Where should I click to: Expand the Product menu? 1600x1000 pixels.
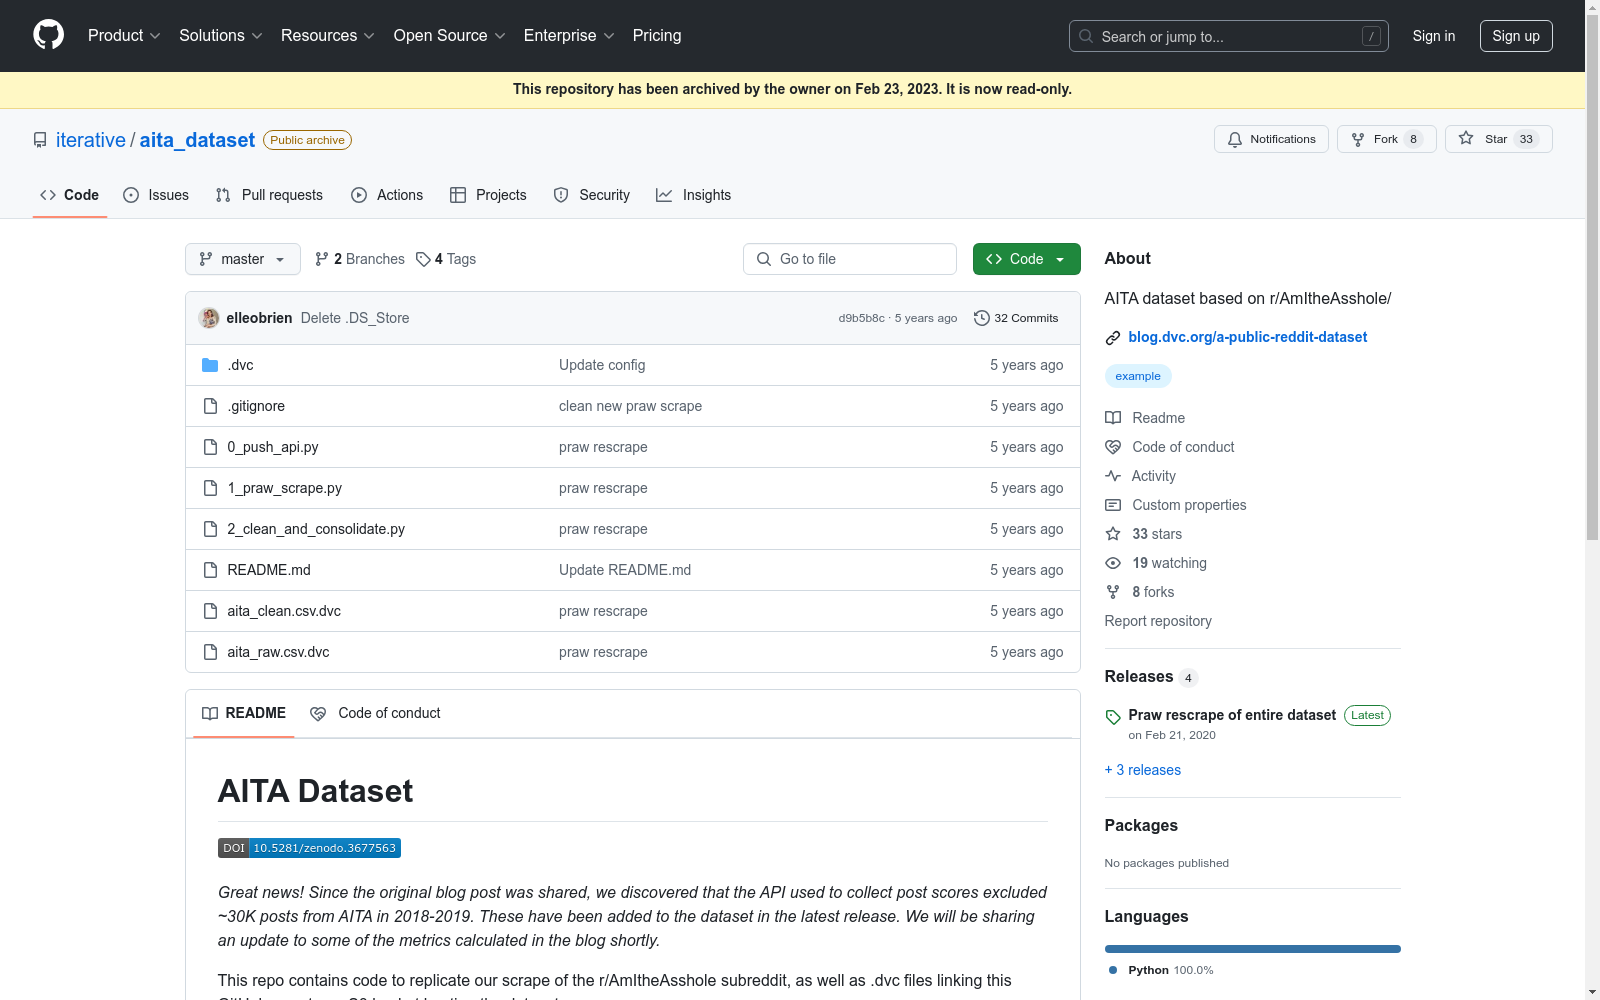click(124, 35)
